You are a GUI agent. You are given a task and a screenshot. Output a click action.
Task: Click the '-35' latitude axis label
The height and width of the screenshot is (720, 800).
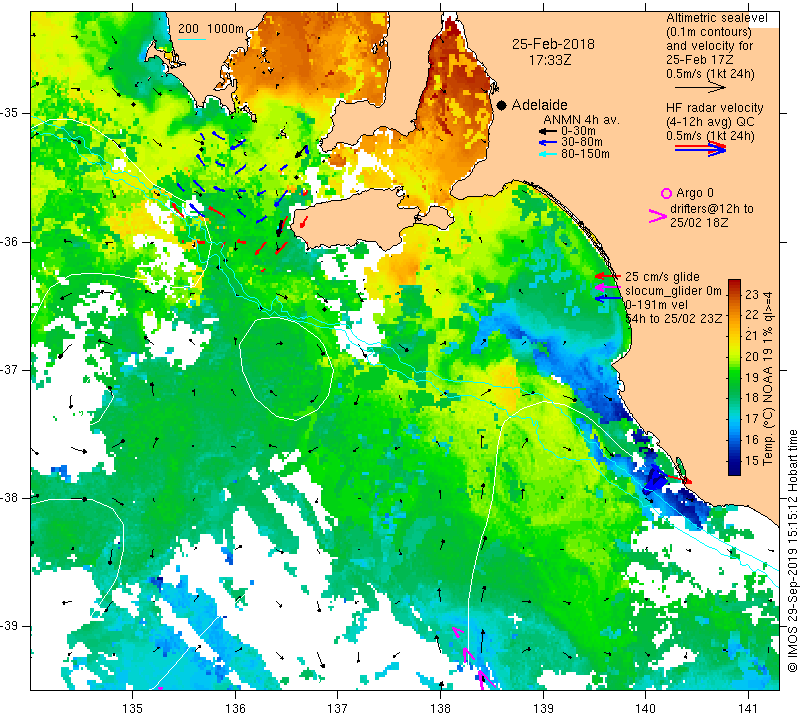10,113
